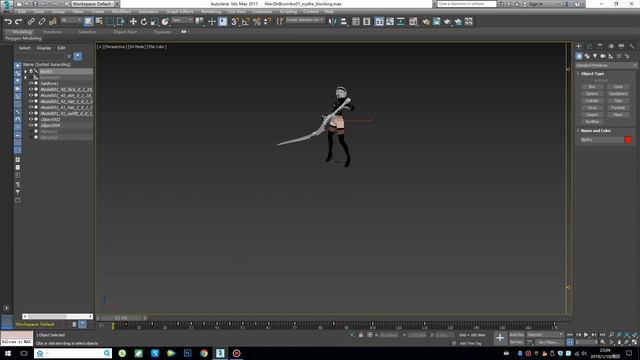640x360 pixels.
Task: Open the Selection Filter dropdown
Action: coord(71,20)
